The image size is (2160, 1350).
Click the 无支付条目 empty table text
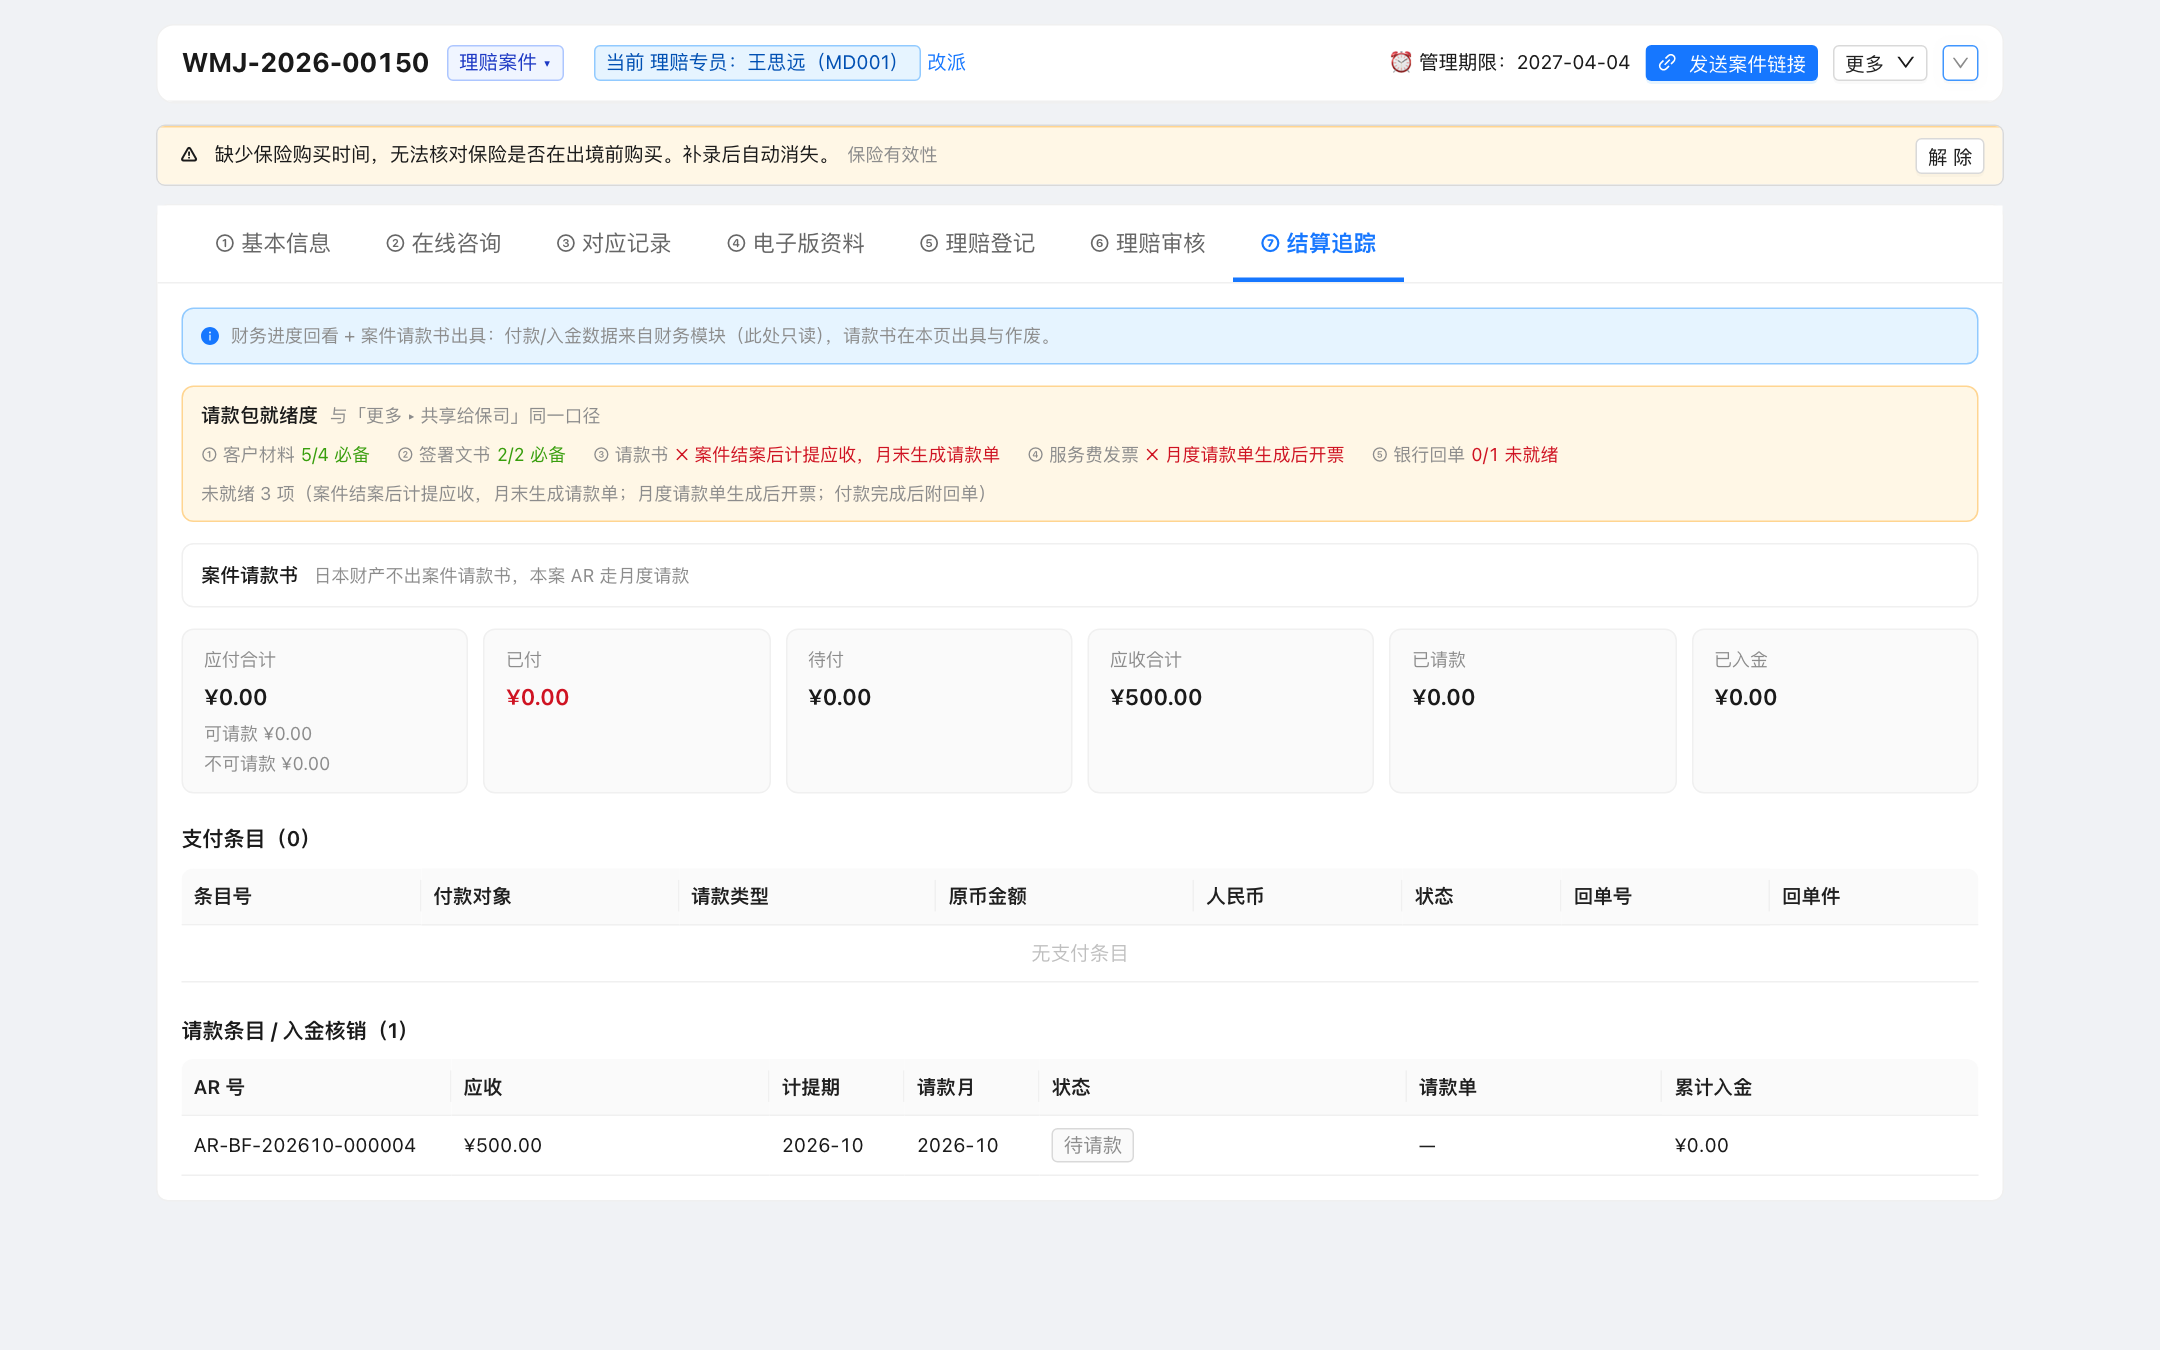tap(1079, 954)
